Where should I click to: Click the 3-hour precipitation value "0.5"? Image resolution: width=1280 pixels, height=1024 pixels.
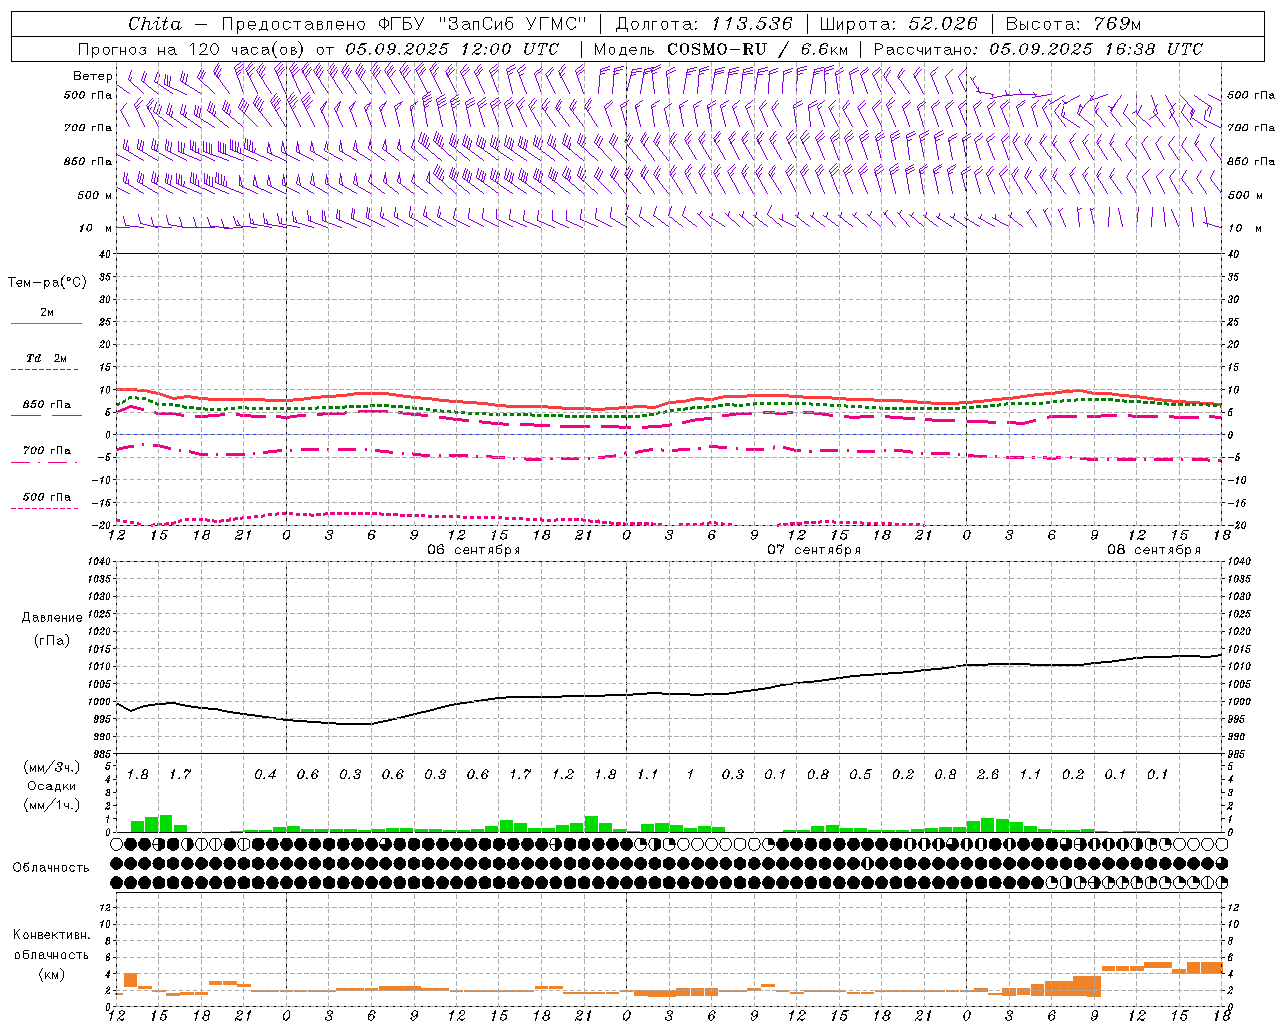coord(860,775)
